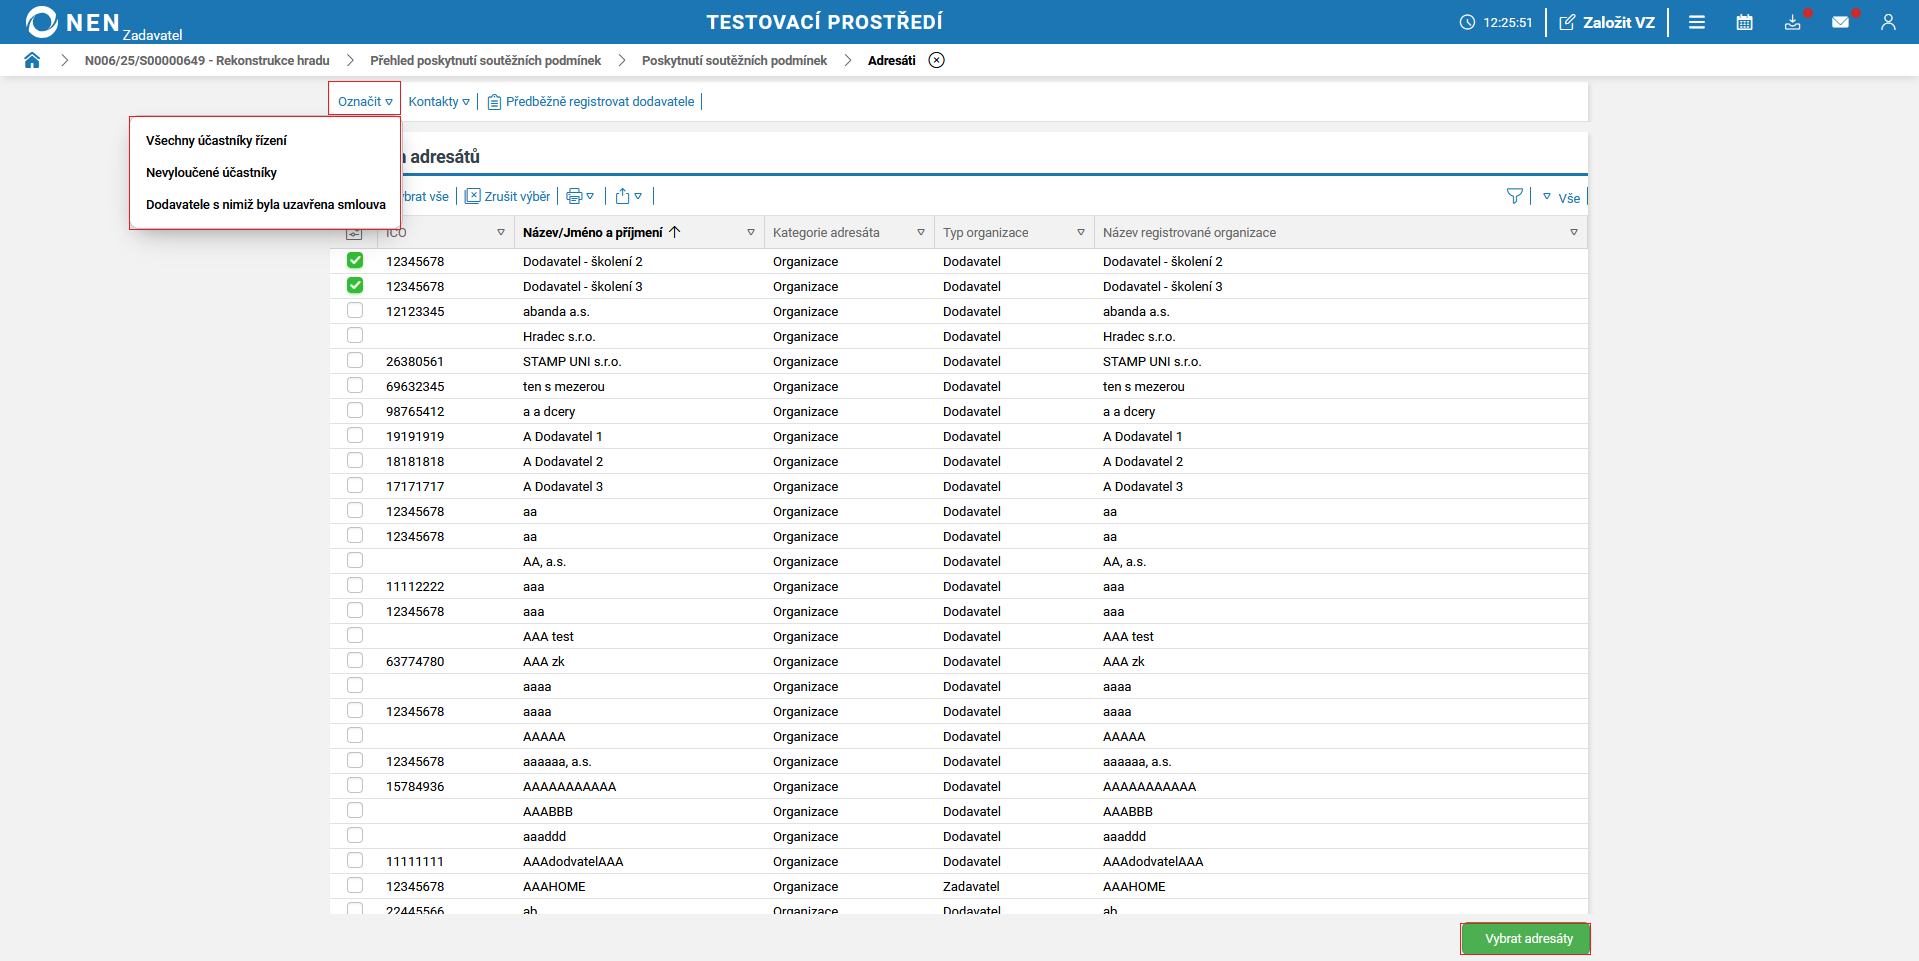Viewport: 1919px width, 961px height.
Task: Click the export share icon in table toolbar
Action: 623,196
